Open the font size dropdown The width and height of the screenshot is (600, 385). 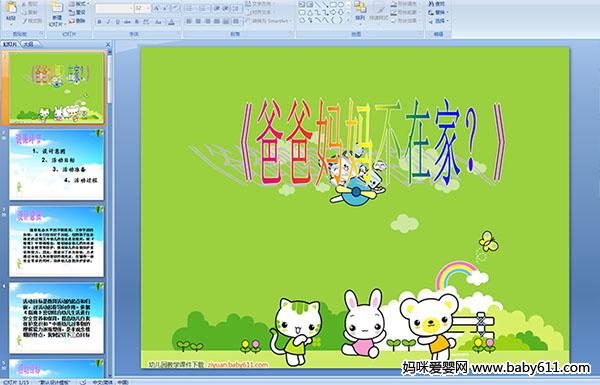pos(148,8)
